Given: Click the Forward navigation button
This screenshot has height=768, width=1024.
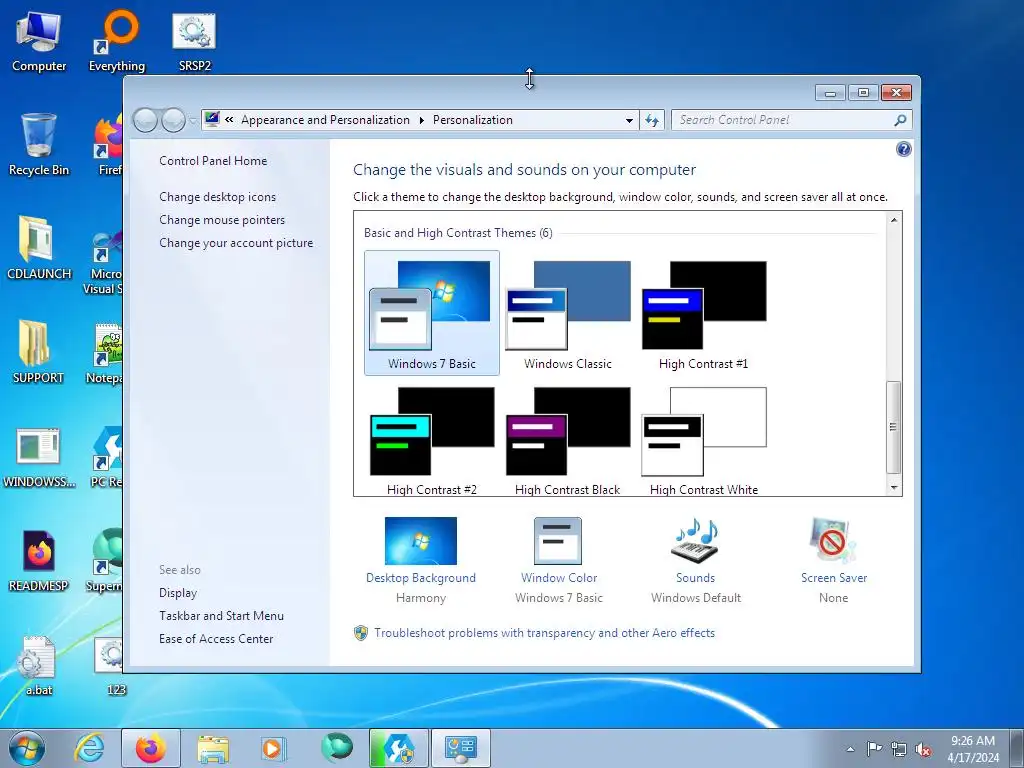Looking at the screenshot, I should pyautogui.click(x=173, y=120).
